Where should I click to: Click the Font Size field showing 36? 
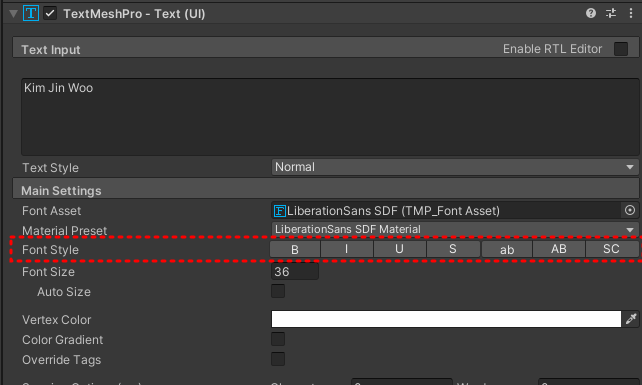click(x=295, y=272)
